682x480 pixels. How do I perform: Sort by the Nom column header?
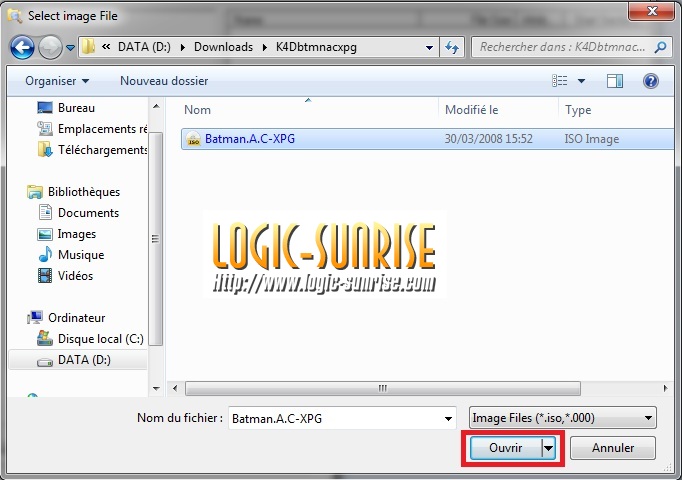click(x=197, y=110)
